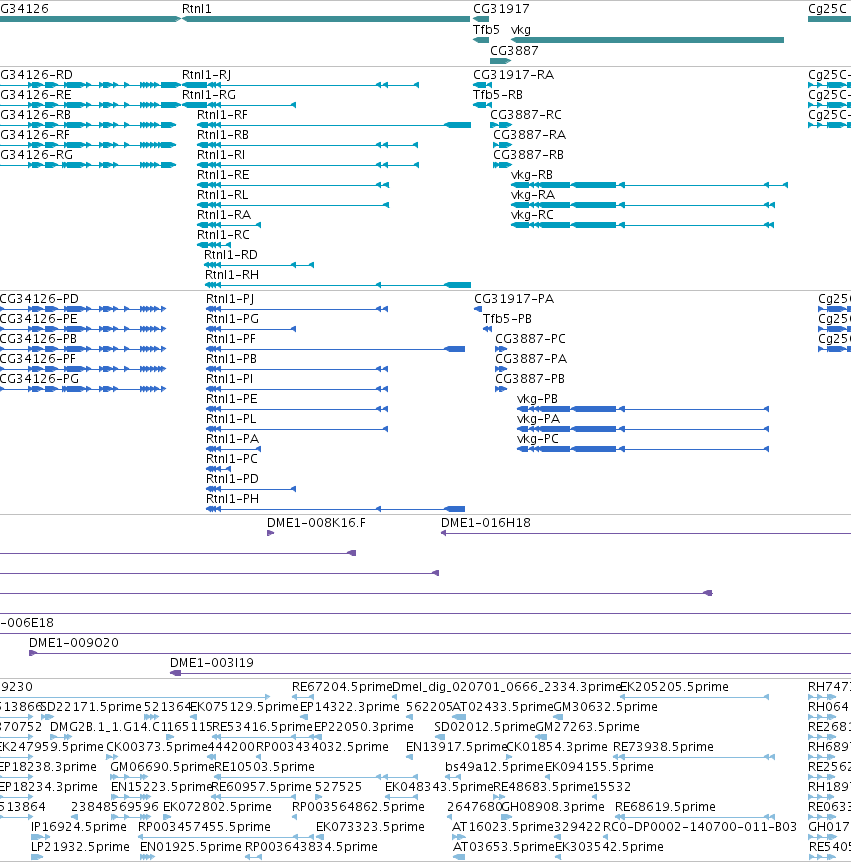Image resolution: width=851 pixels, height=862 pixels.
Task: Select EST EK073323.5prime
Action: click(319, 837)
